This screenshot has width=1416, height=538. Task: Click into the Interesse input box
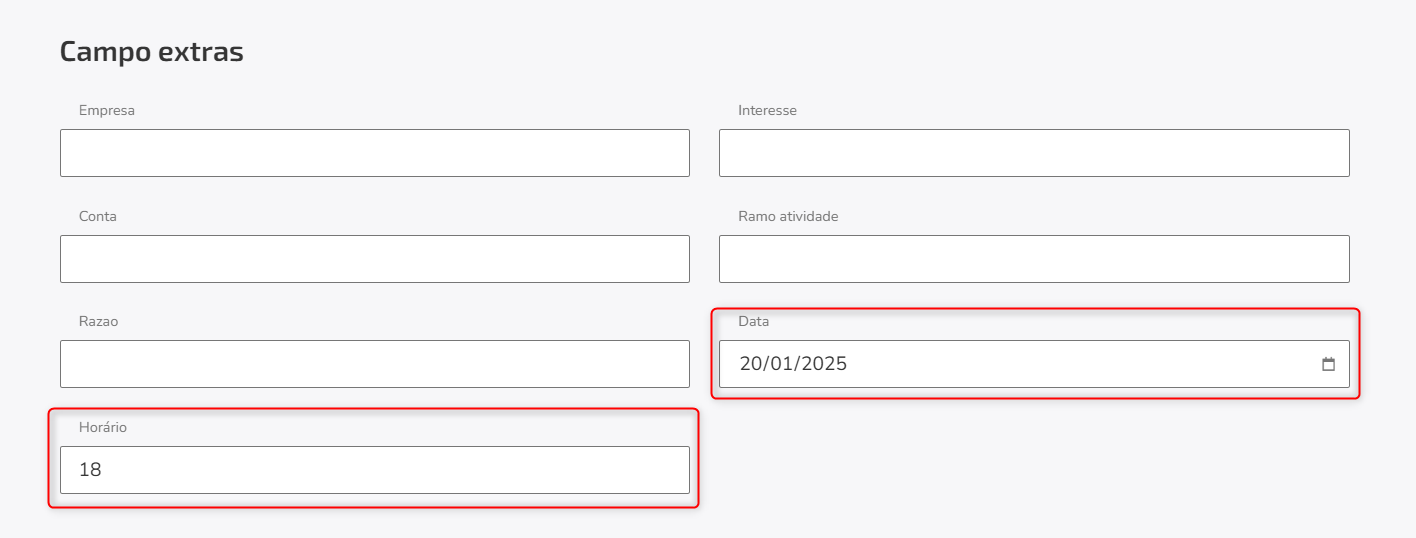[1034, 153]
